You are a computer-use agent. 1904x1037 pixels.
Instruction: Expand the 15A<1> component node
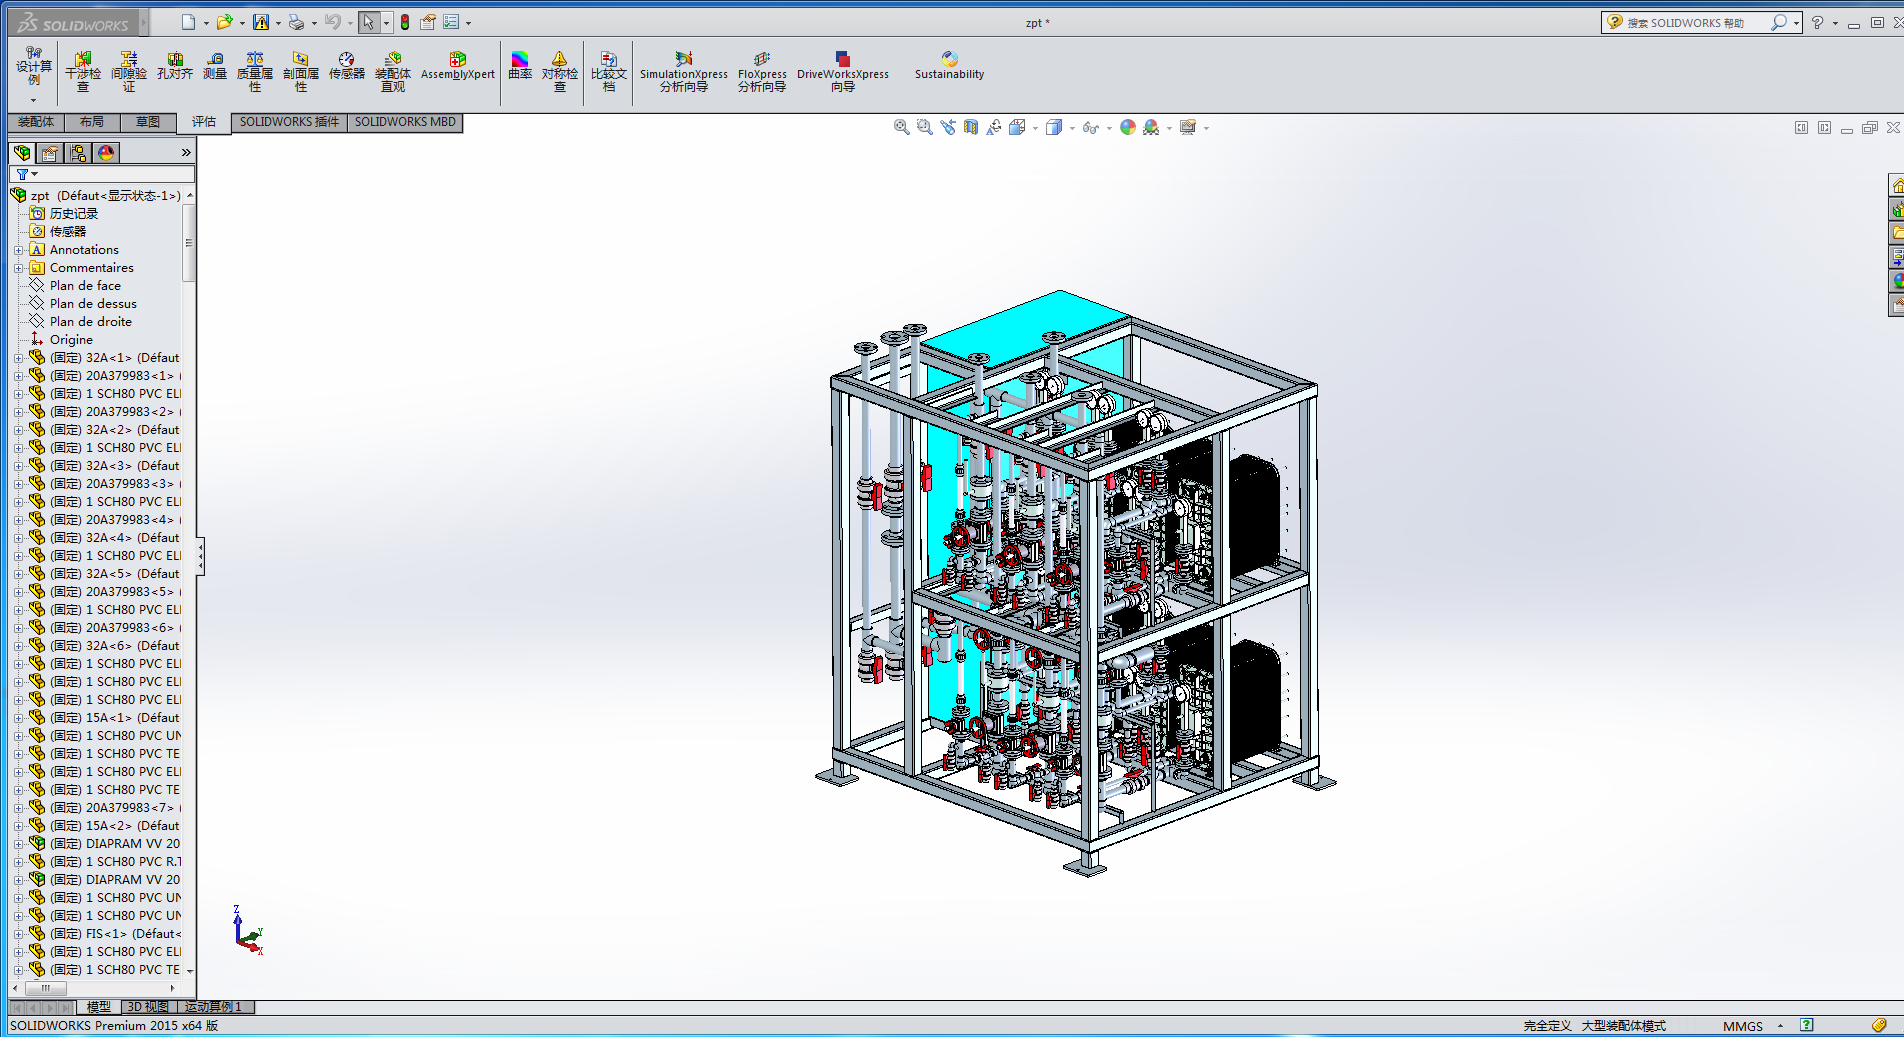(18, 718)
